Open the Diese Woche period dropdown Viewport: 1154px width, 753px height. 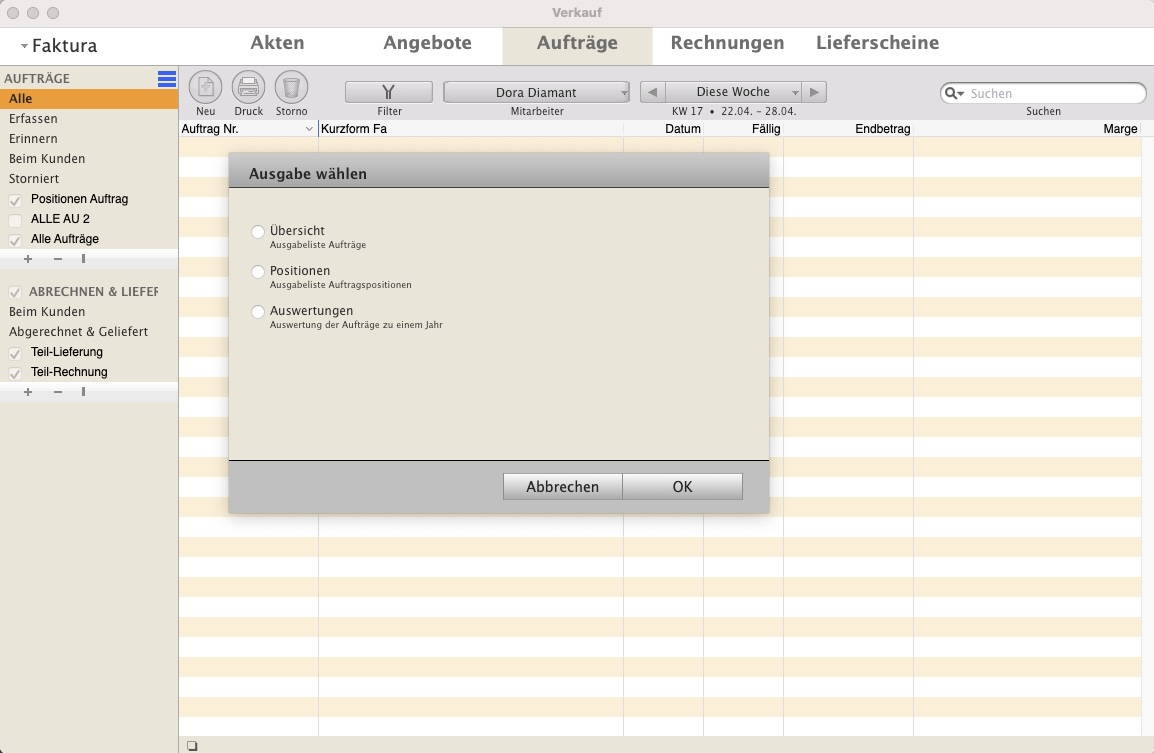(x=733, y=91)
